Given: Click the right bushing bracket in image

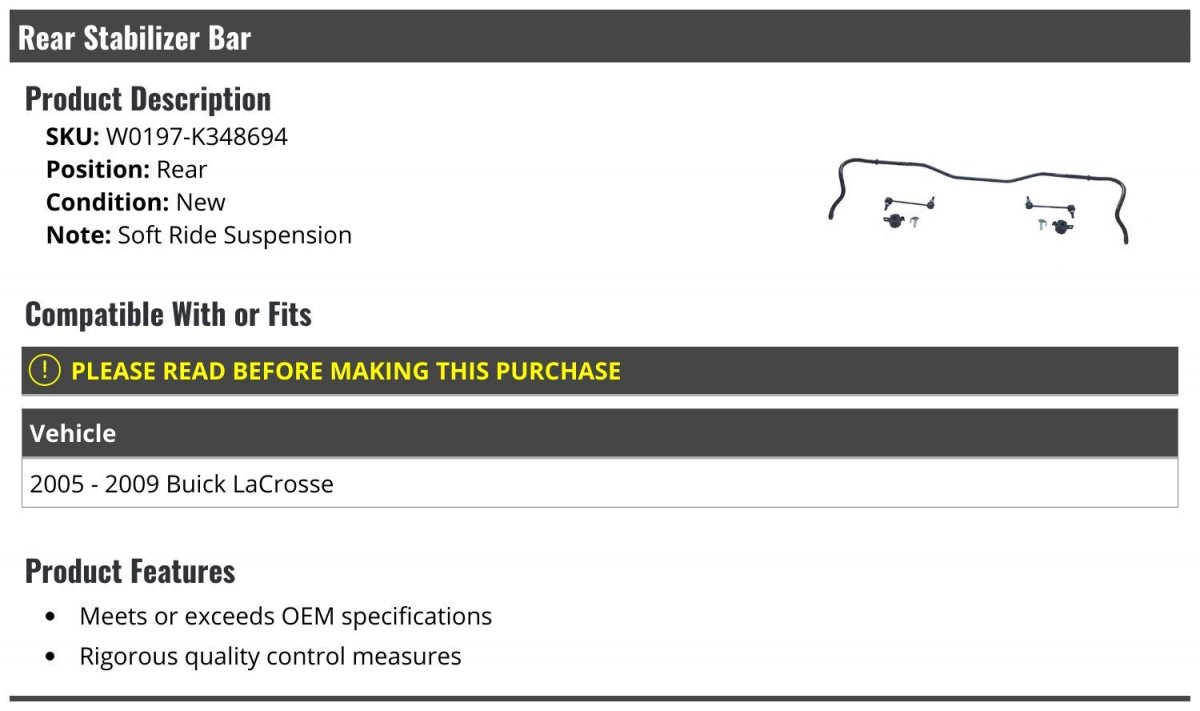Looking at the screenshot, I should pyautogui.click(x=1065, y=227).
